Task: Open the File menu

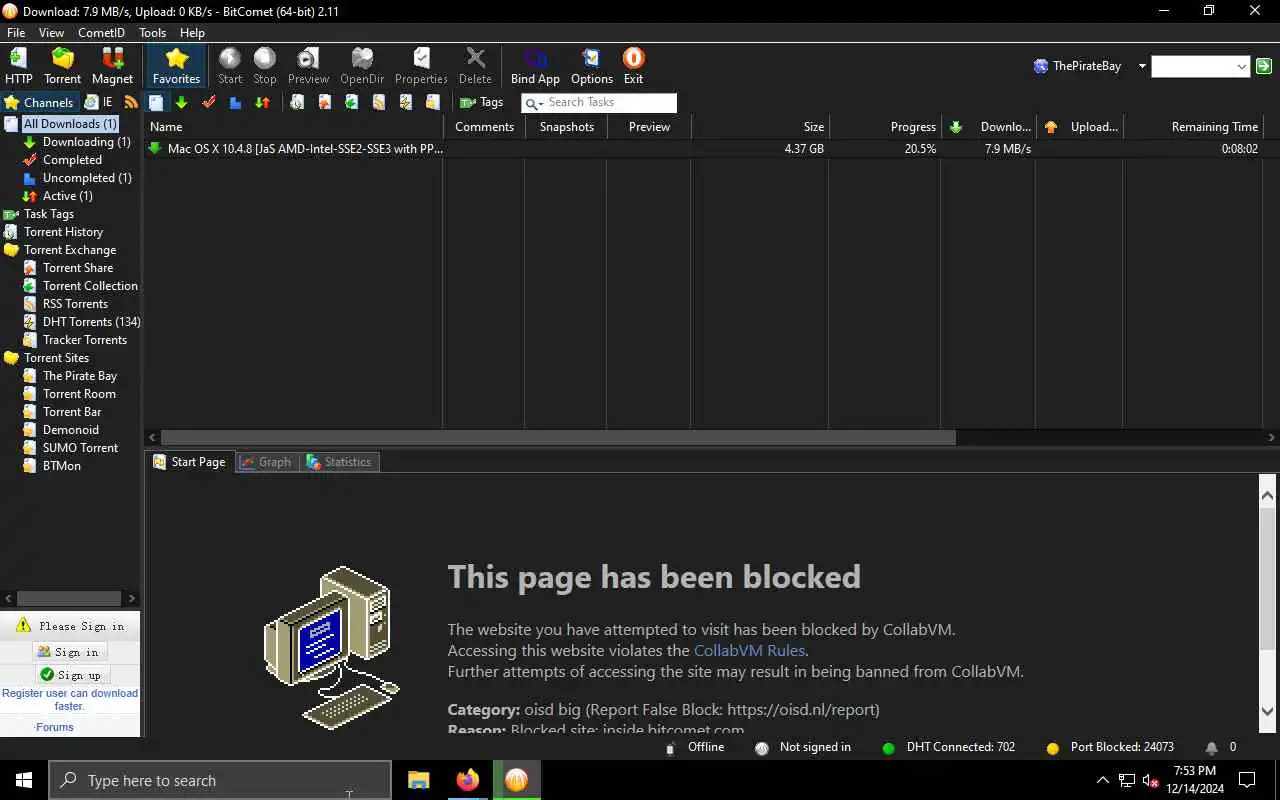Action: [x=16, y=33]
